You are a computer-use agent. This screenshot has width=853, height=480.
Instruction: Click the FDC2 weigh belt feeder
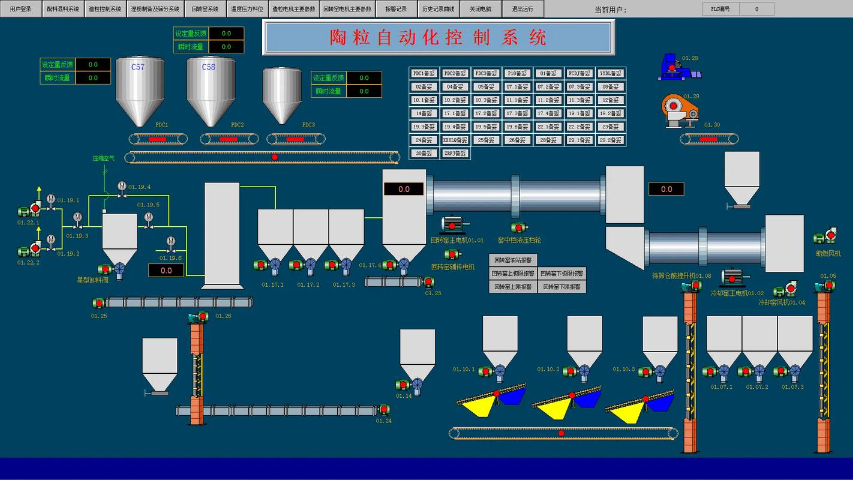click(x=229, y=139)
